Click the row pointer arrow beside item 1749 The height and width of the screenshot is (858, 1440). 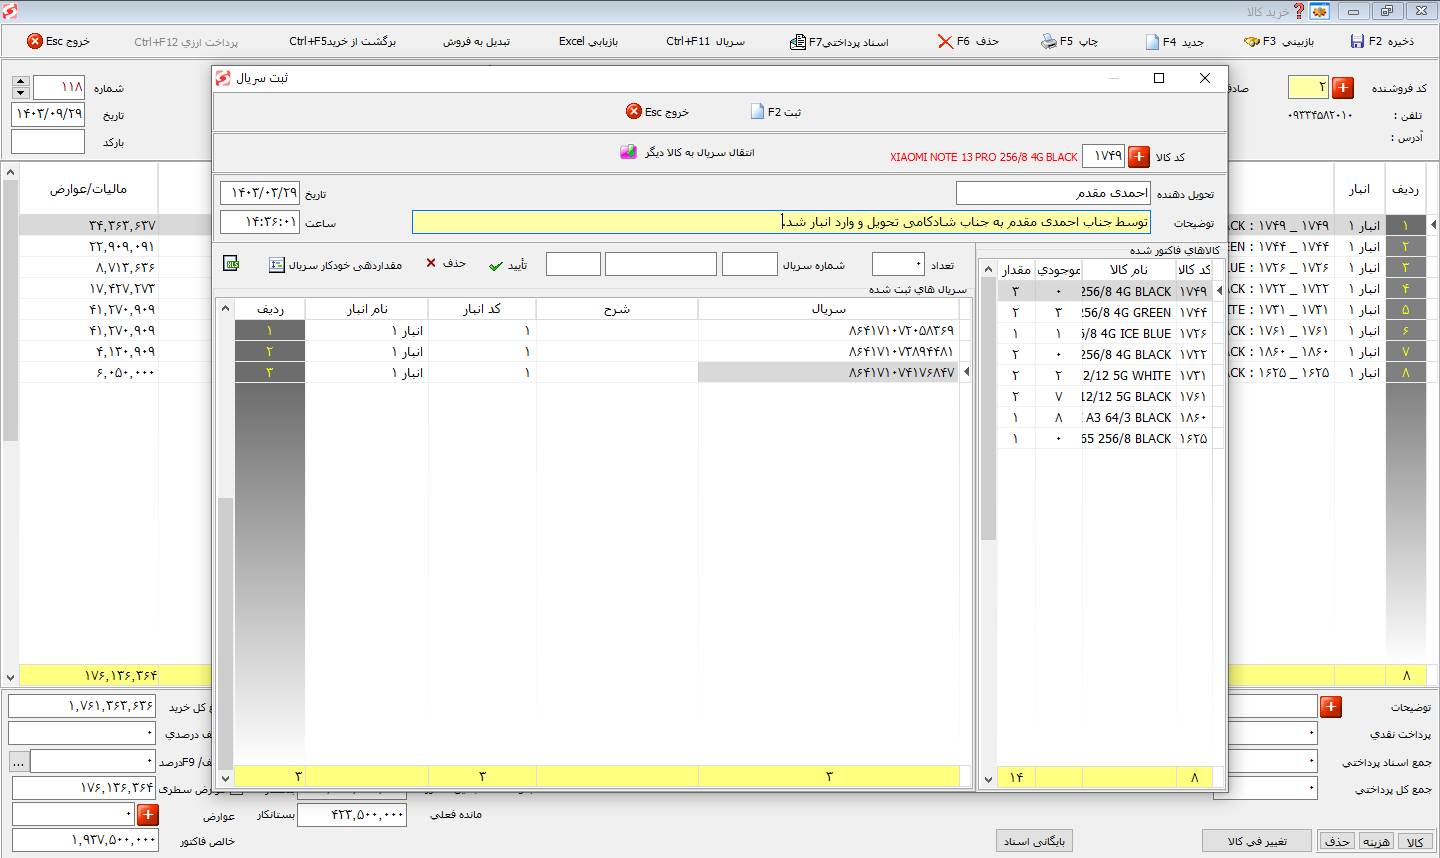click(1219, 291)
